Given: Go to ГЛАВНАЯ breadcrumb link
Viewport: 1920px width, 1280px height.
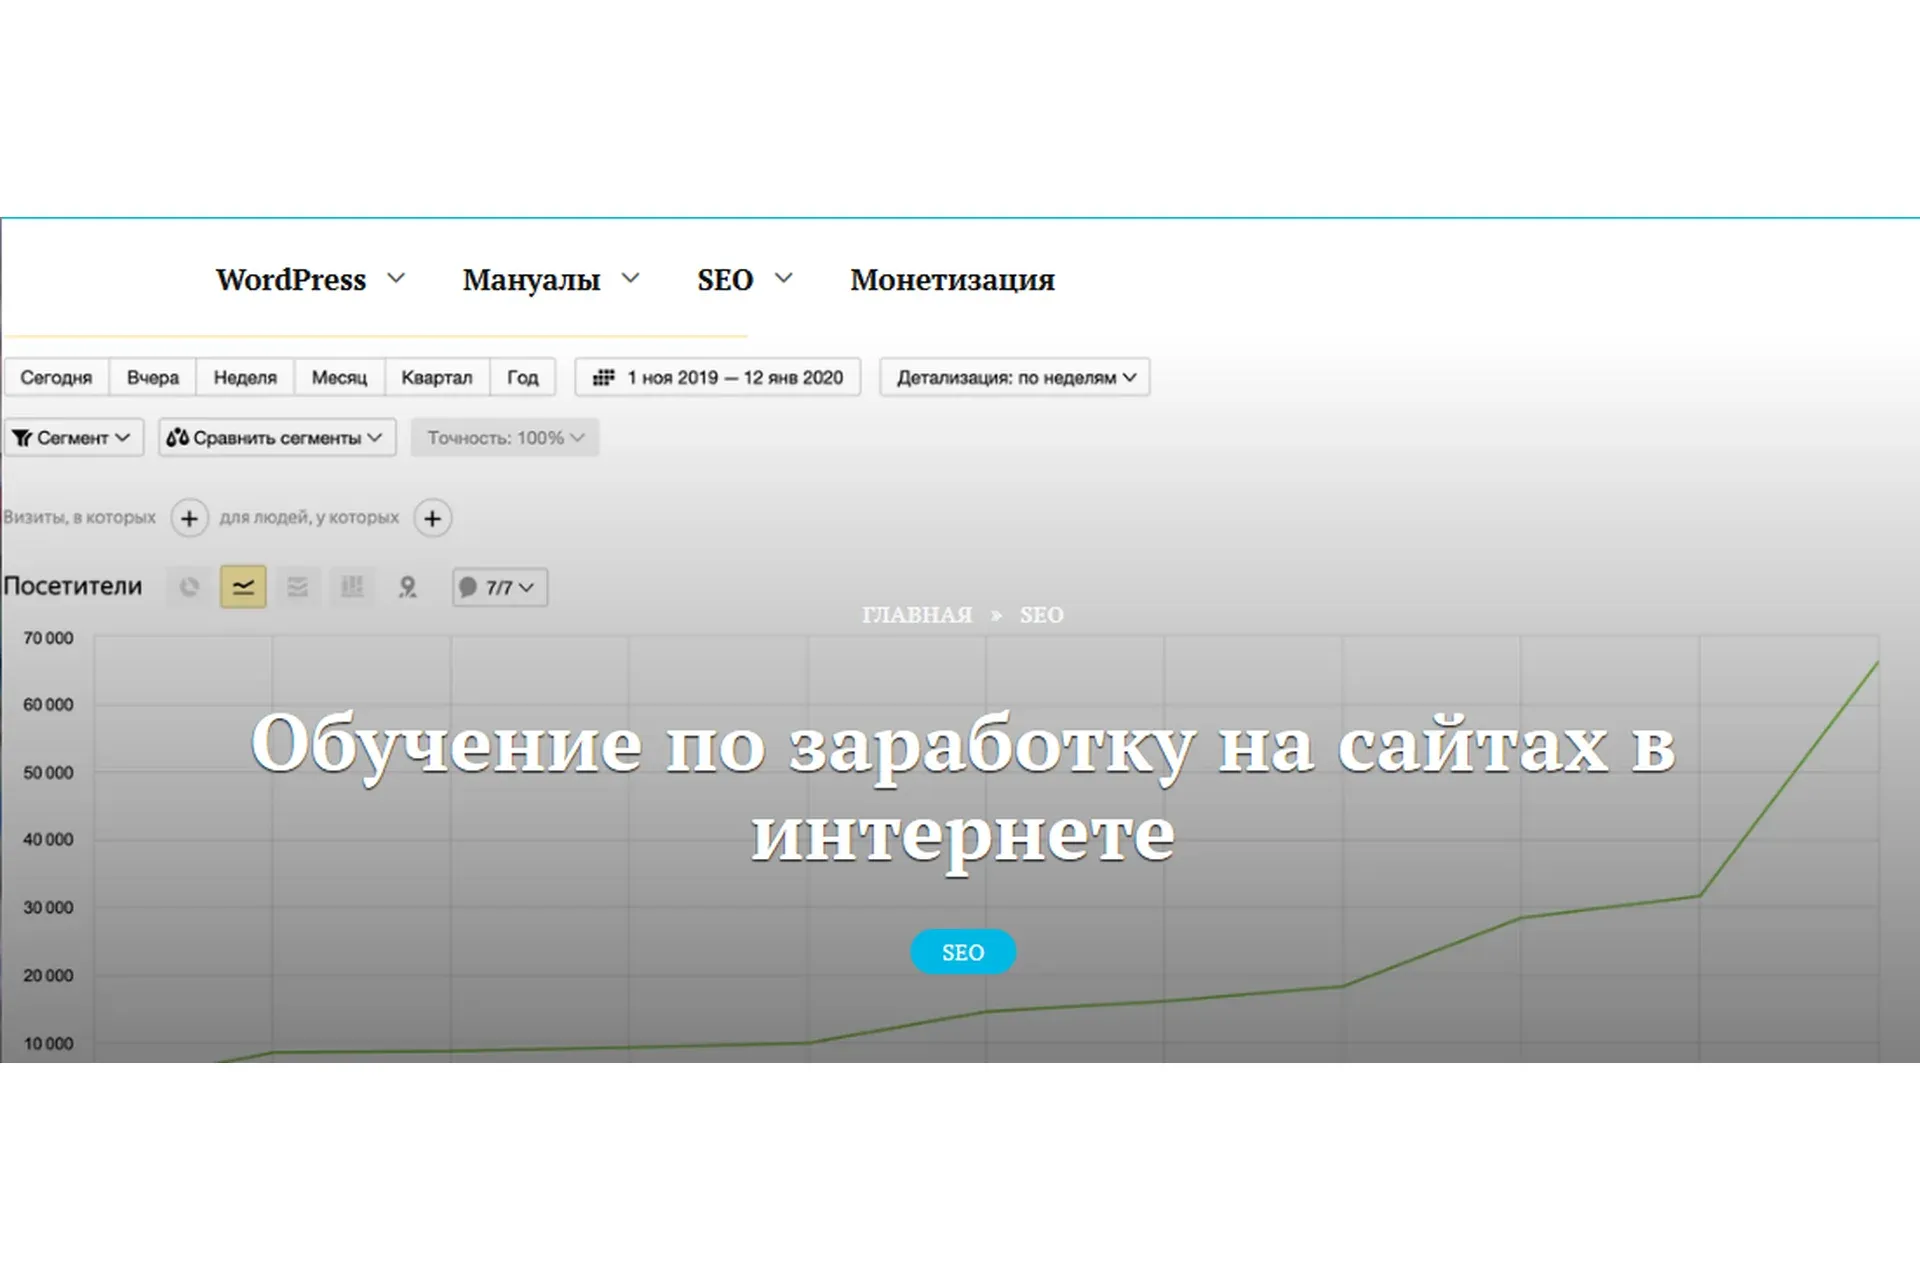Looking at the screenshot, I should click(x=917, y=615).
